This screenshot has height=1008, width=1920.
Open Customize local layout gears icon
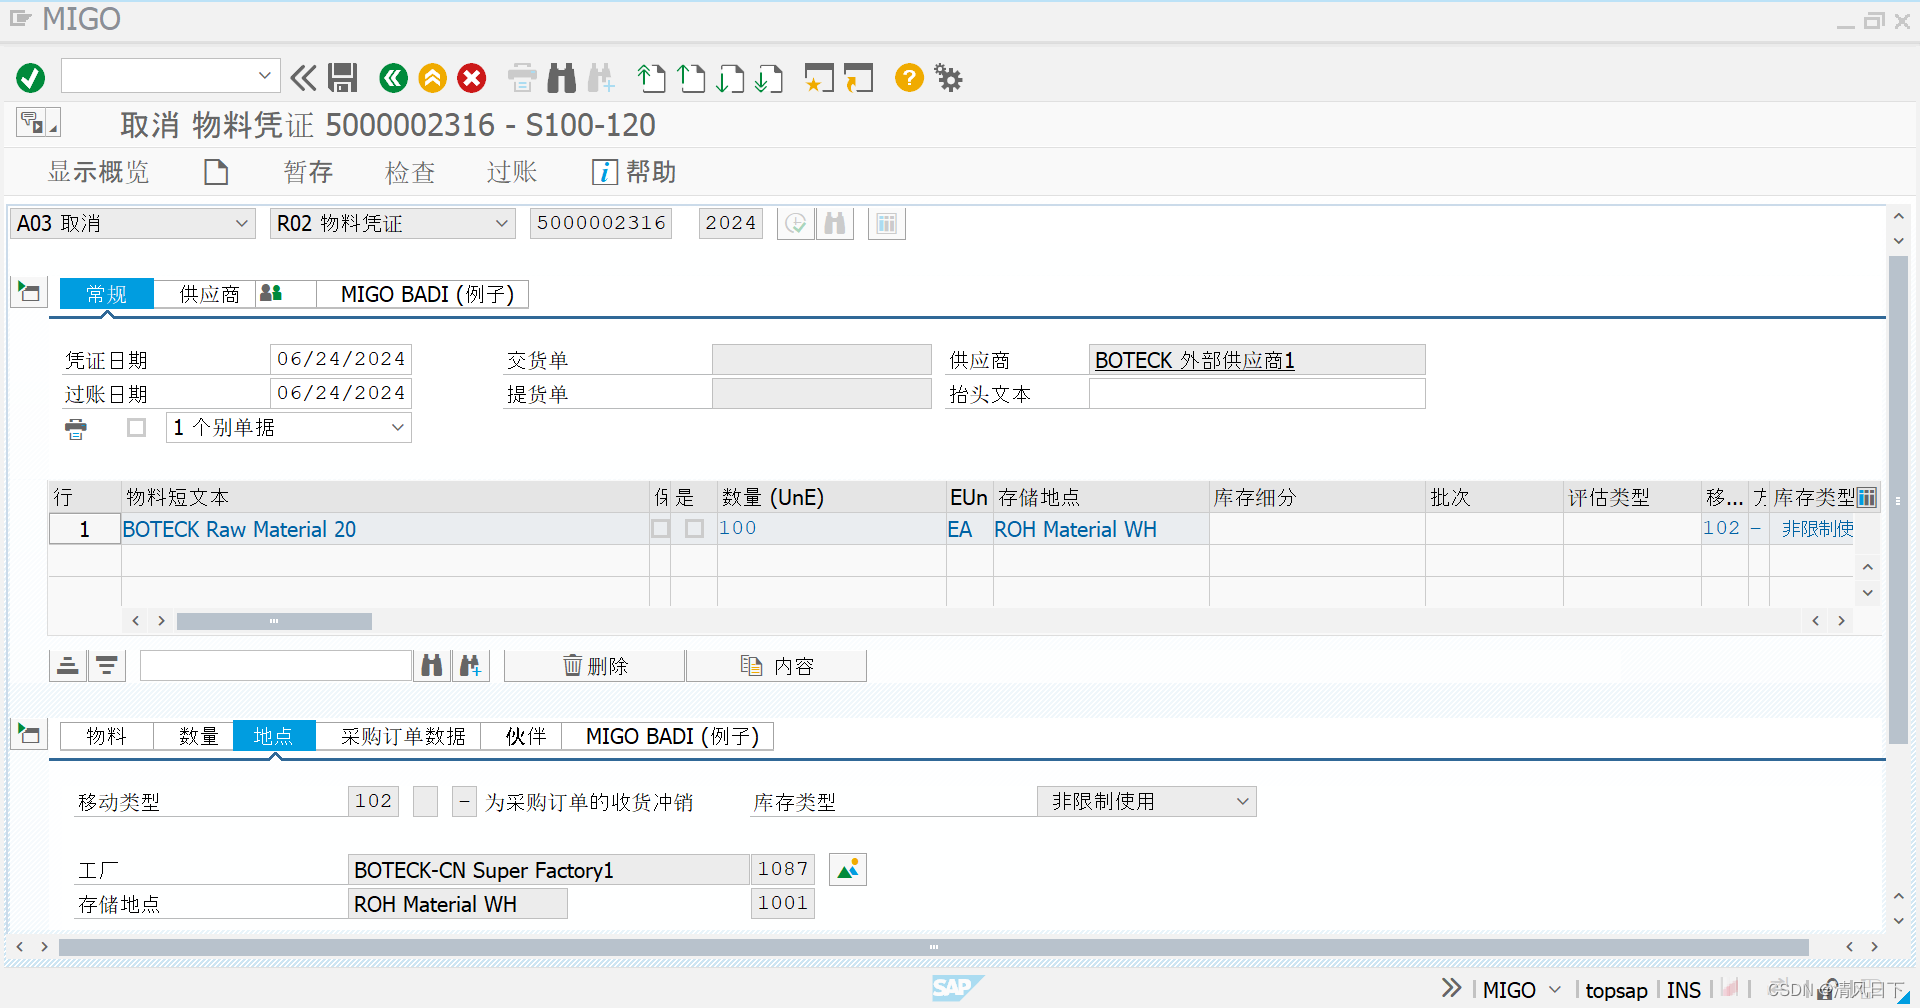click(948, 78)
